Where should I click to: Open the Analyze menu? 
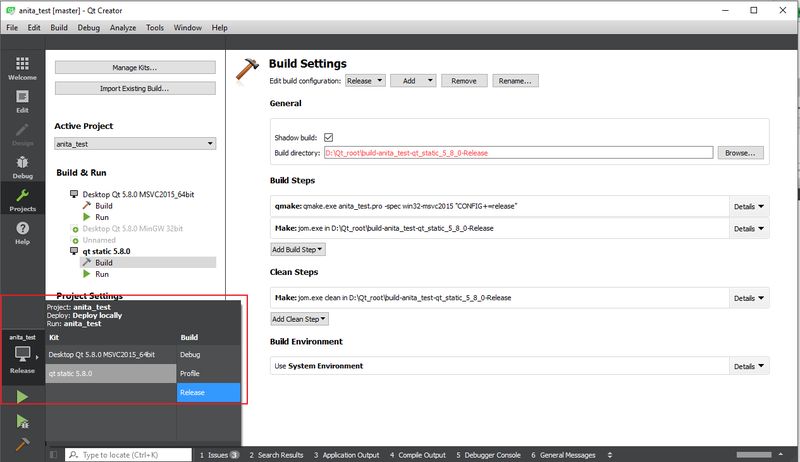pos(123,28)
